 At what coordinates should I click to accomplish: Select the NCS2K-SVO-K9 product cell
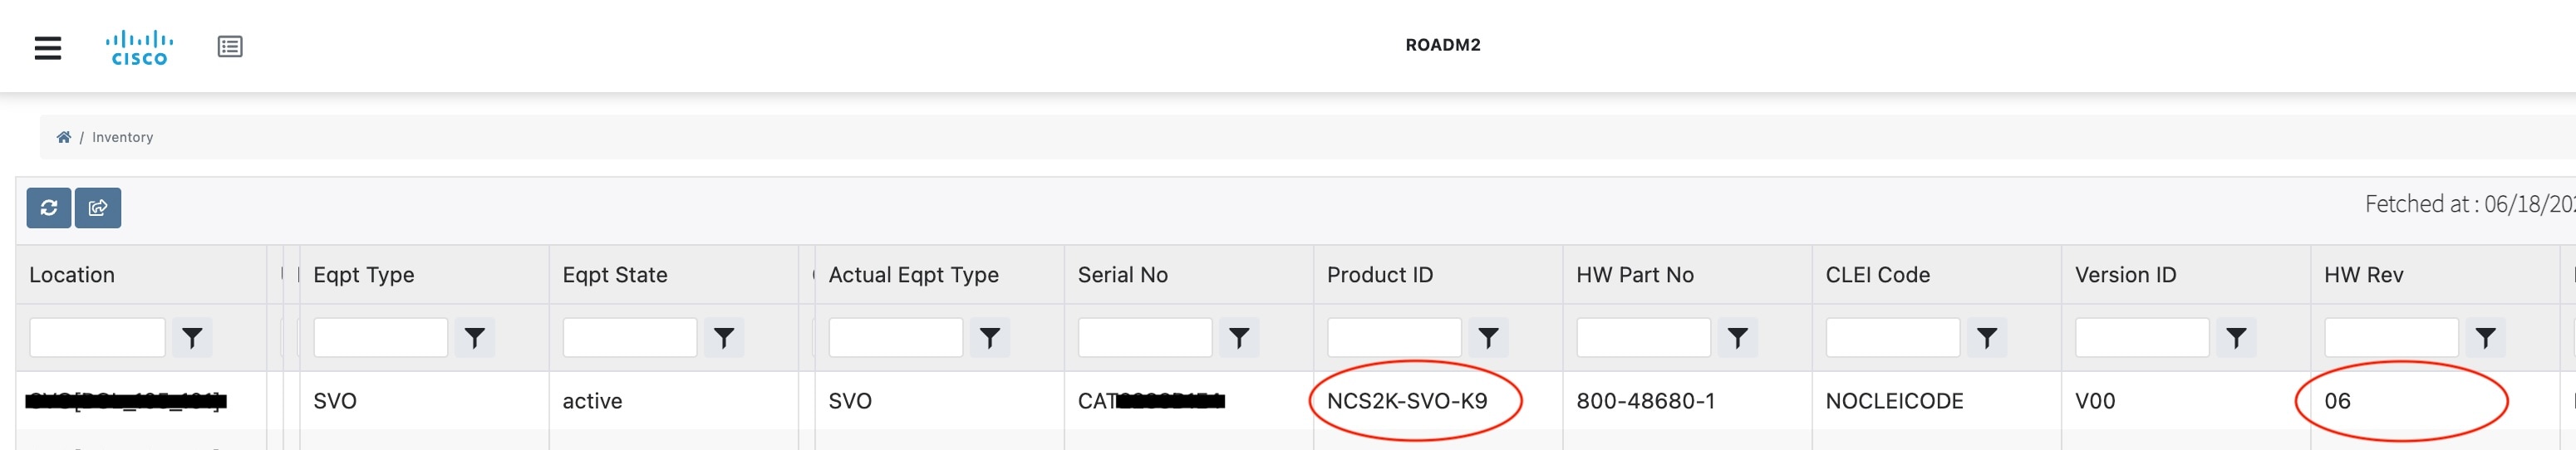pyautogui.click(x=1406, y=401)
